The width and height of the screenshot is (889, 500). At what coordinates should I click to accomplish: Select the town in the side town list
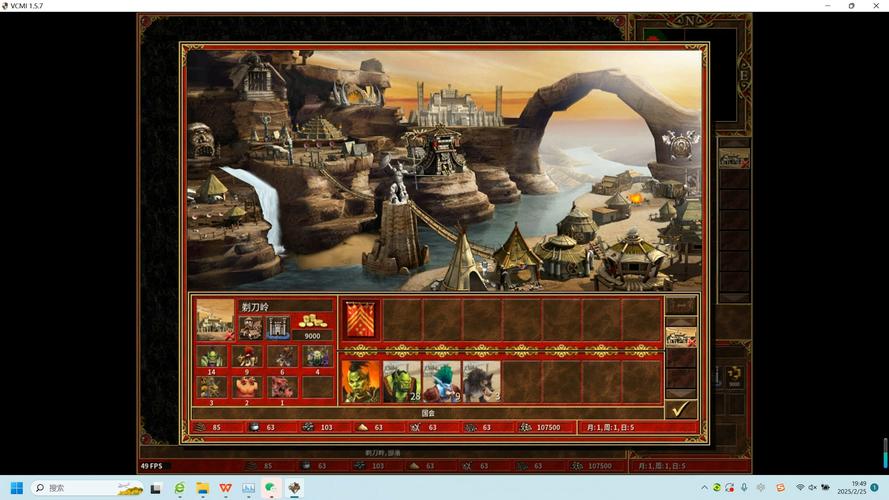[681, 337]
